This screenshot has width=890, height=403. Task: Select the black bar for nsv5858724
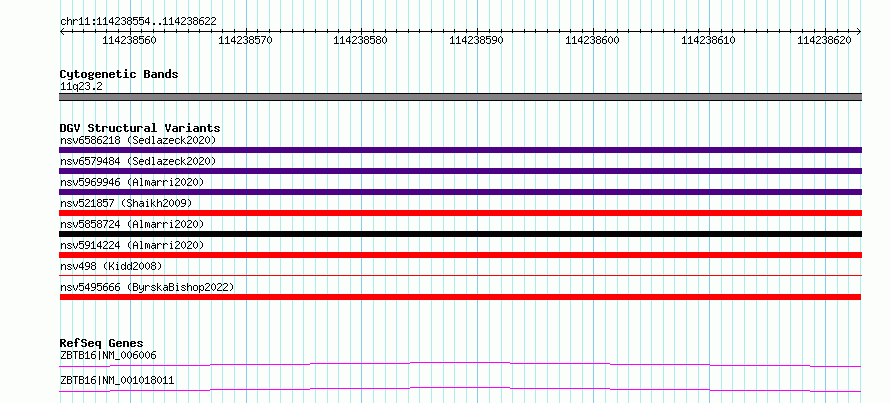460,234
